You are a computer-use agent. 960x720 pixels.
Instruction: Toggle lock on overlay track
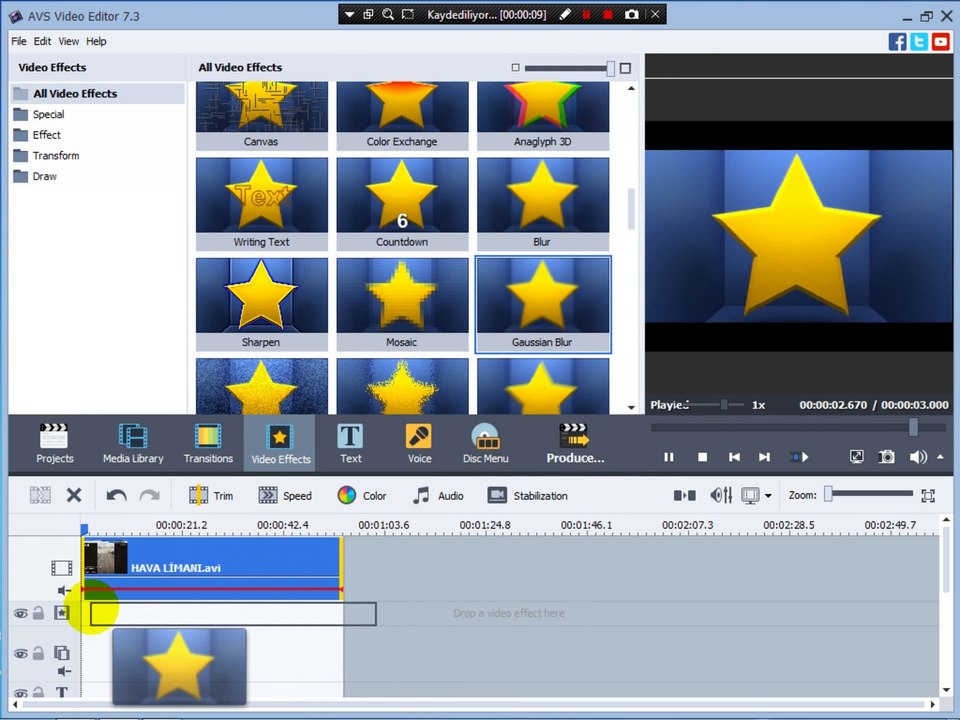(39, 653)
